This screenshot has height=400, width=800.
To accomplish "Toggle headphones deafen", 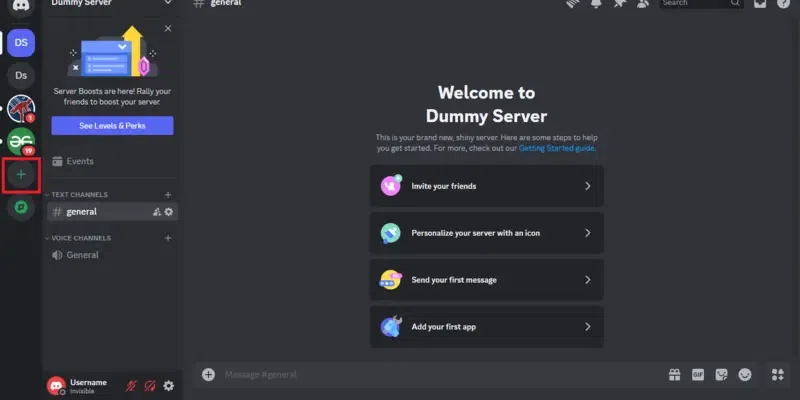I will tap(150, 386).
